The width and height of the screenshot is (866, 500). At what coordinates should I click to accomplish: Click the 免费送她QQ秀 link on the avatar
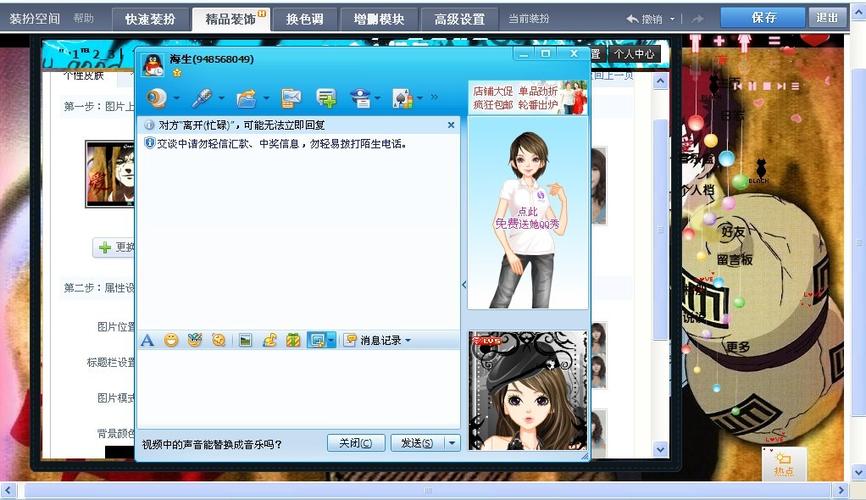[x=527, y=224]
